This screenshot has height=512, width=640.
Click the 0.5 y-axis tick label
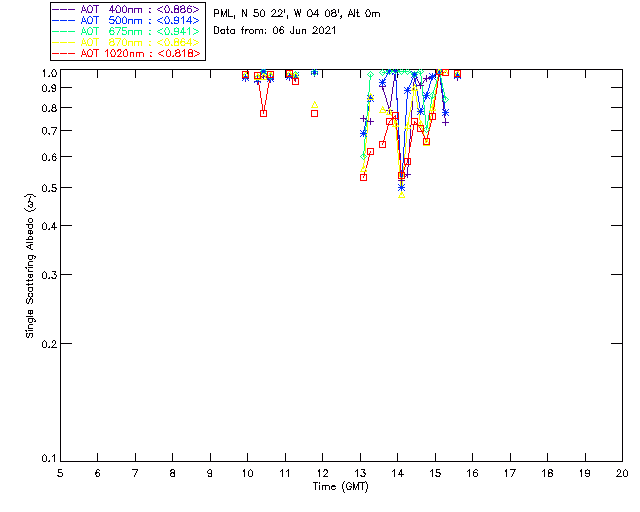pyautogui.click(x=49, y=188)
